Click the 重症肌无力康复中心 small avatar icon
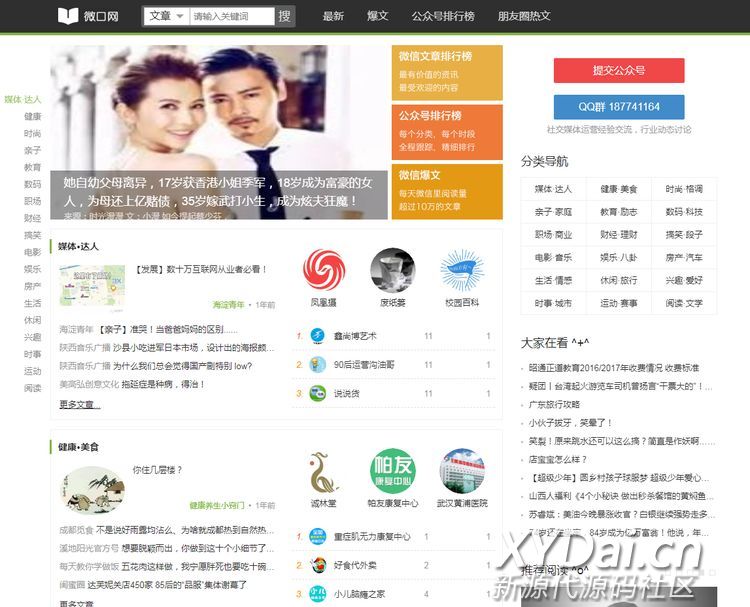The height and width of the screenshot is (607, 750). tap(318, 536)
